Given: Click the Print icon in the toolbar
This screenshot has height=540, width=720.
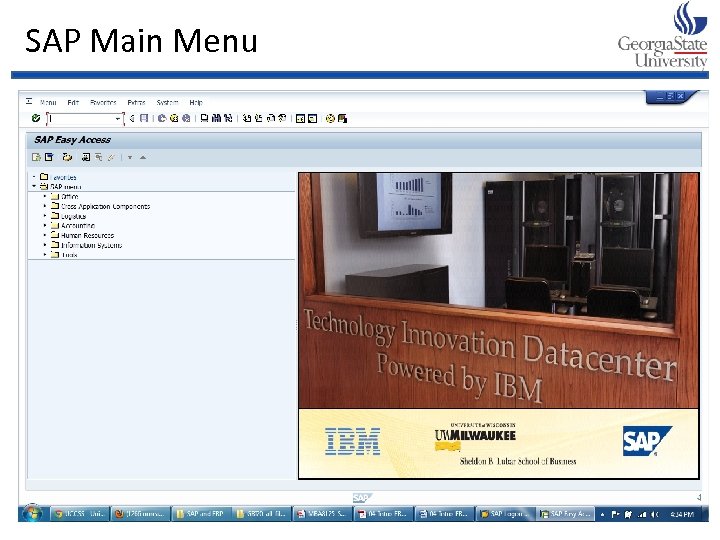Looking at the screenshot, I should pyautogui.click(x=204, y=118).
